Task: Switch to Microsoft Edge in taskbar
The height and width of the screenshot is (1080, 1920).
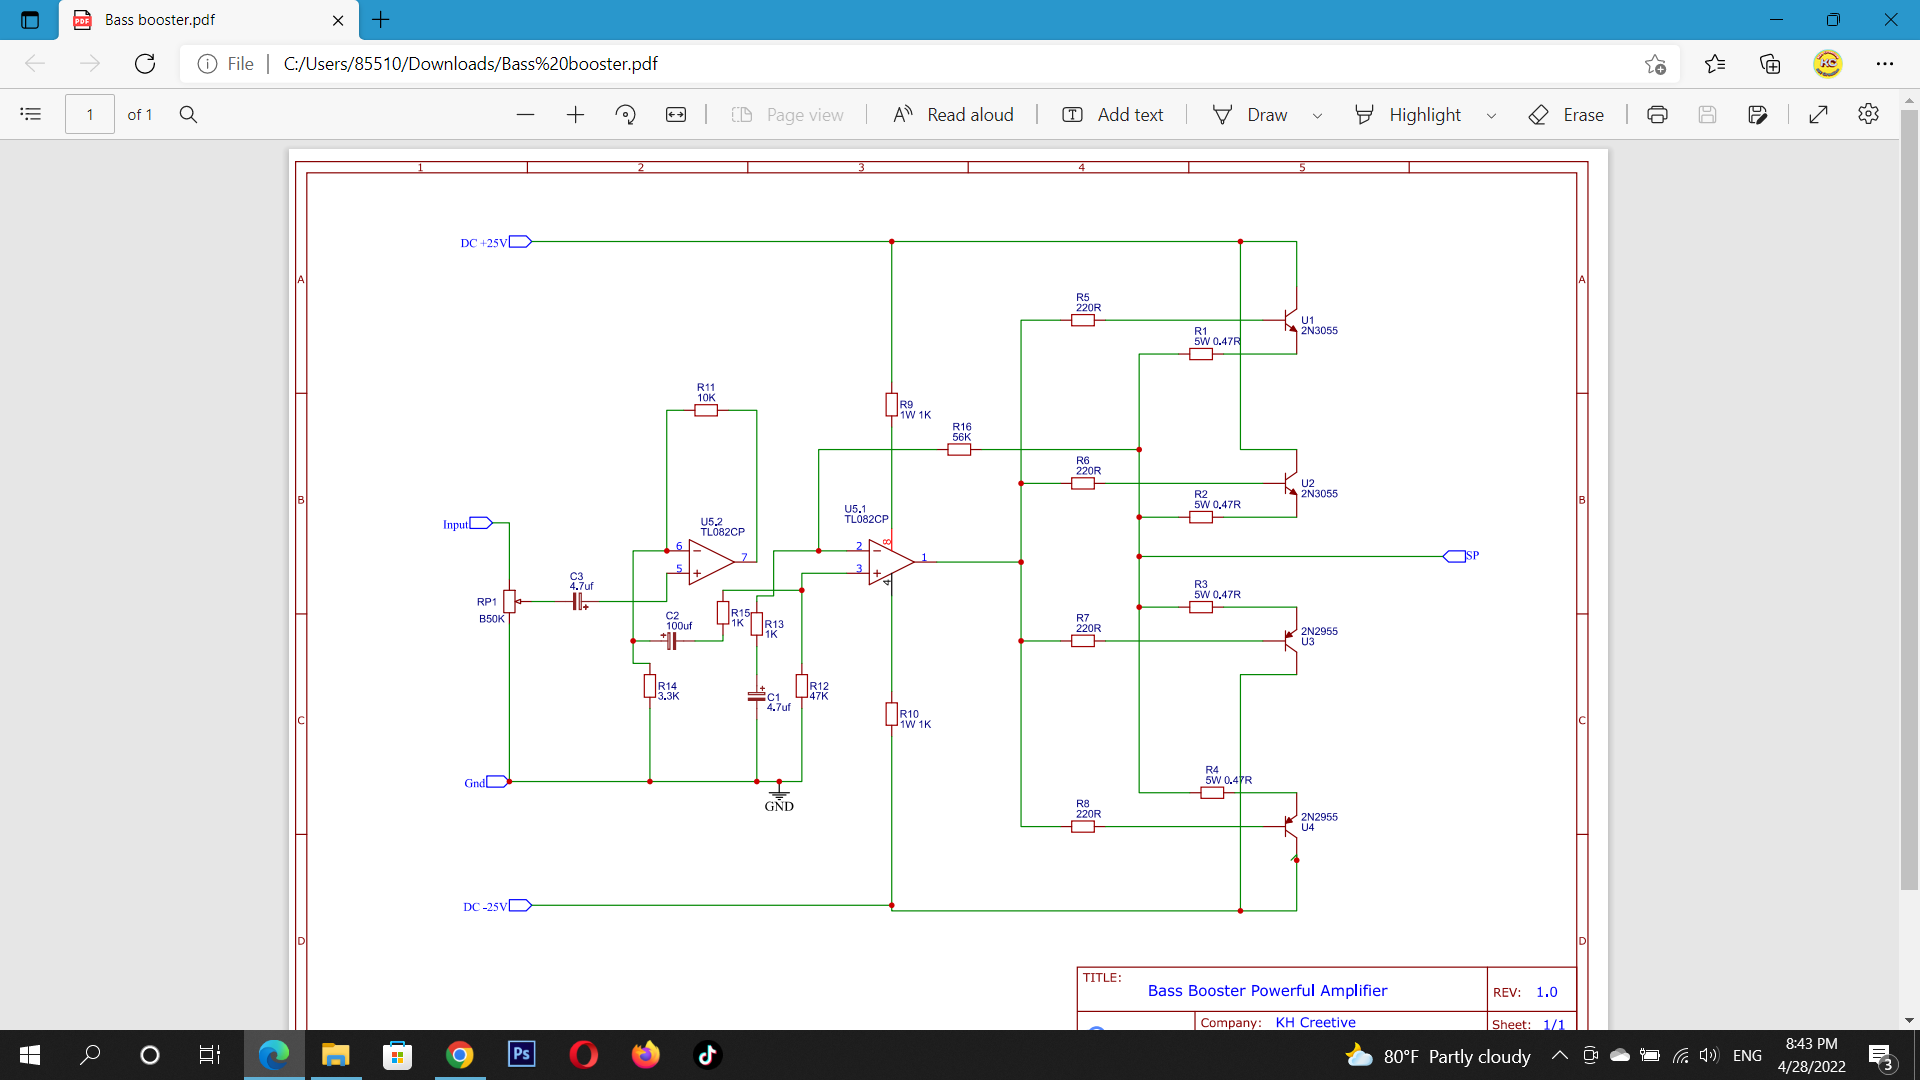Action: click(x=274, y=1055)
